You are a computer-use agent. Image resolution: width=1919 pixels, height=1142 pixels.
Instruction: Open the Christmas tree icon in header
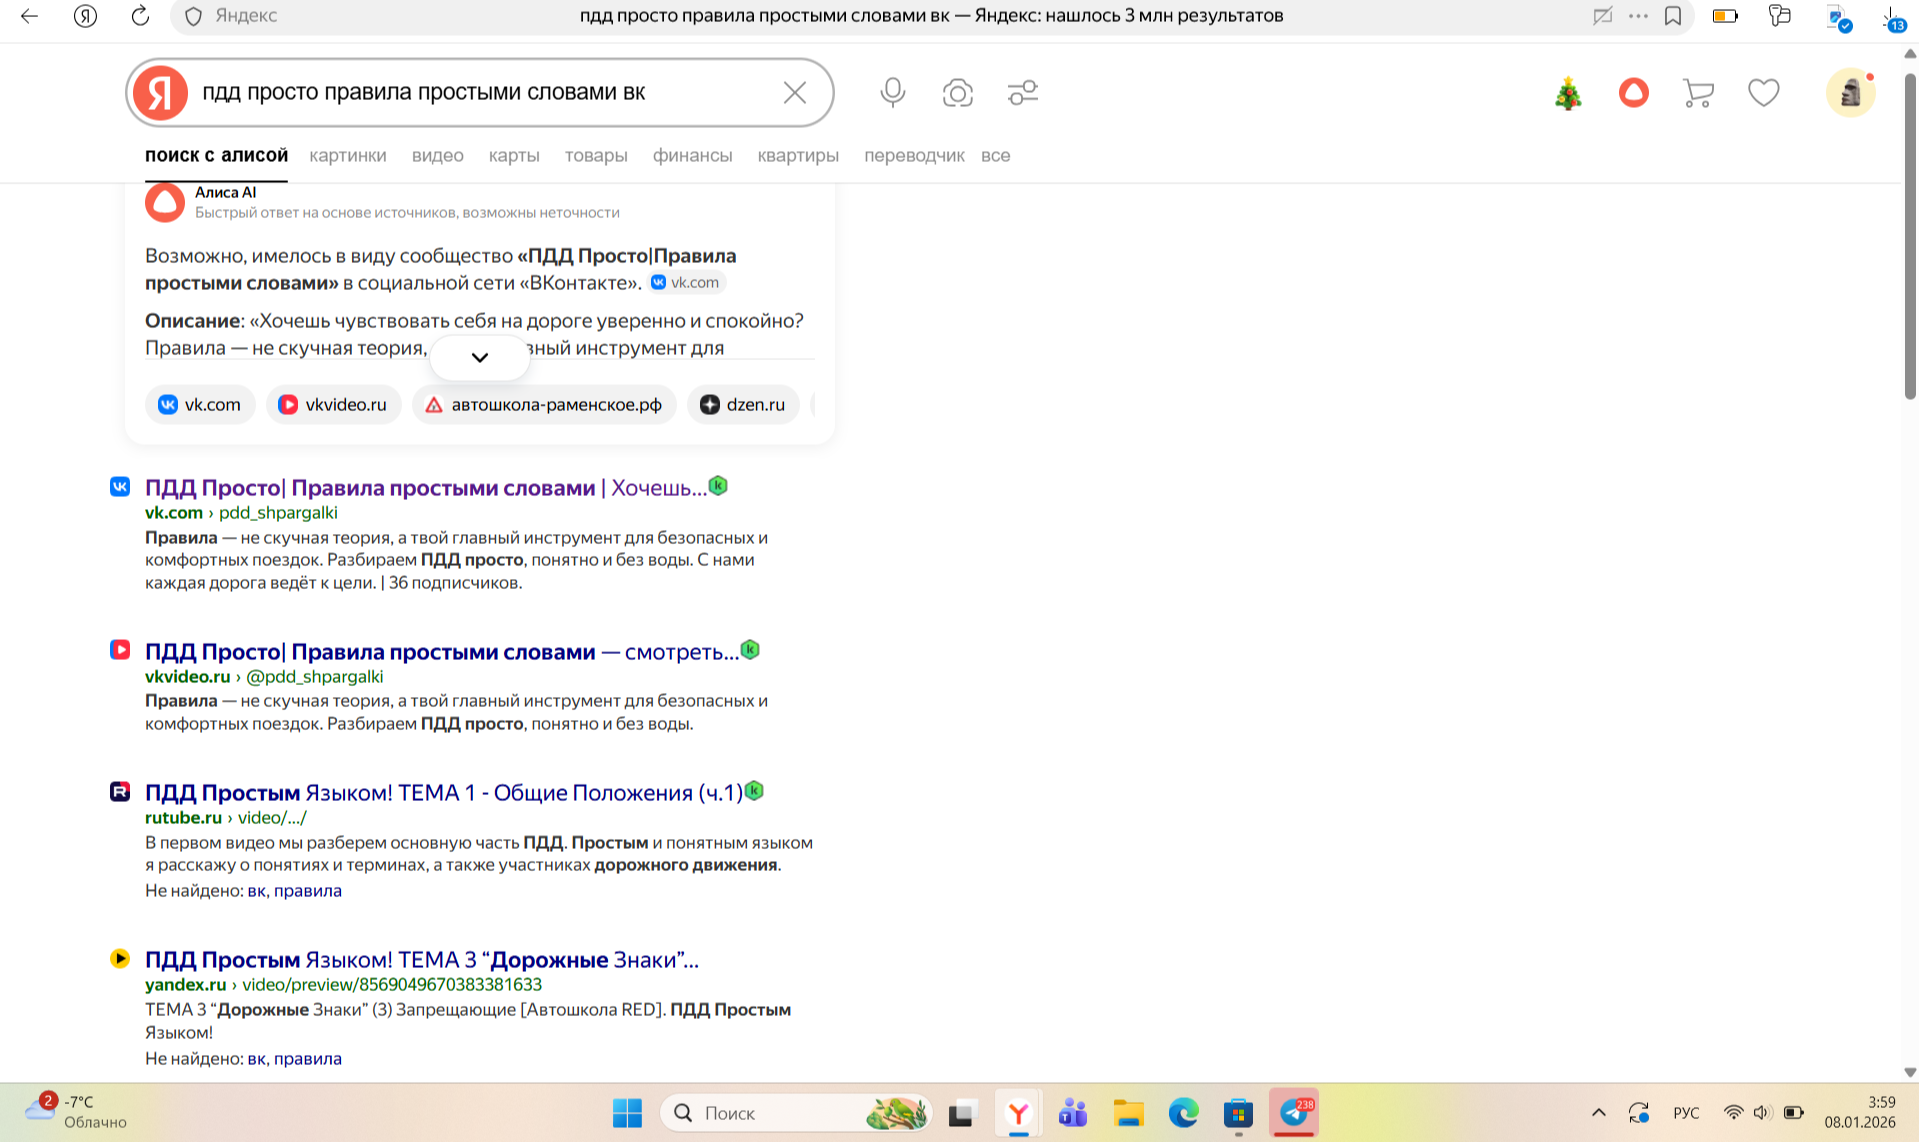tap(1568, 93)
